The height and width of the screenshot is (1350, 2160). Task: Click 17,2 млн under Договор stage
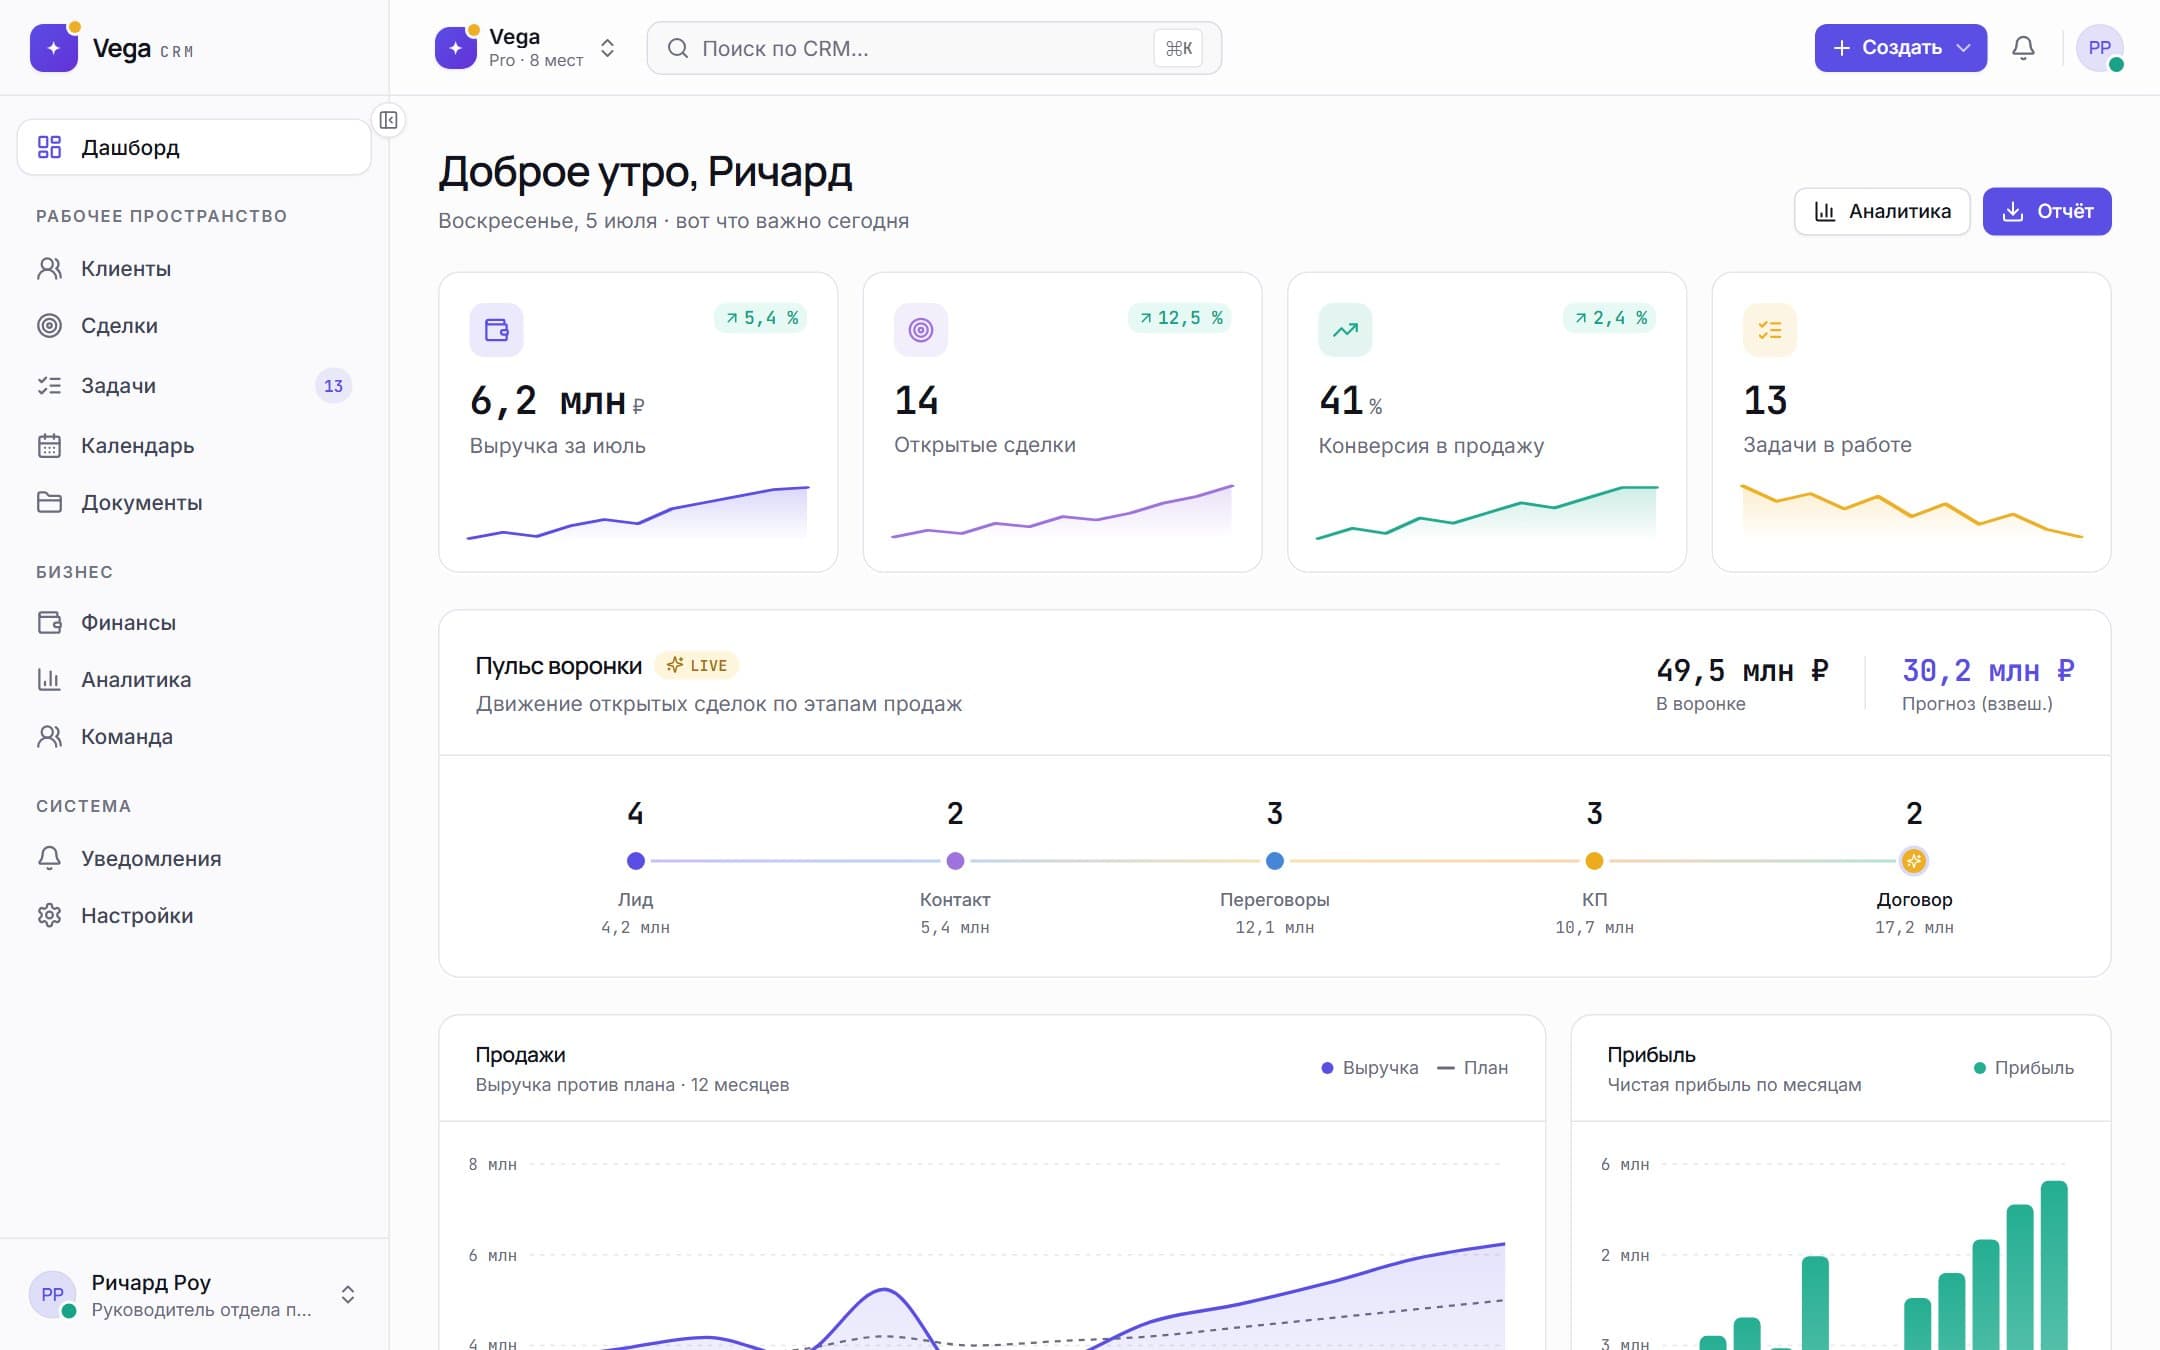[1913, 927]
